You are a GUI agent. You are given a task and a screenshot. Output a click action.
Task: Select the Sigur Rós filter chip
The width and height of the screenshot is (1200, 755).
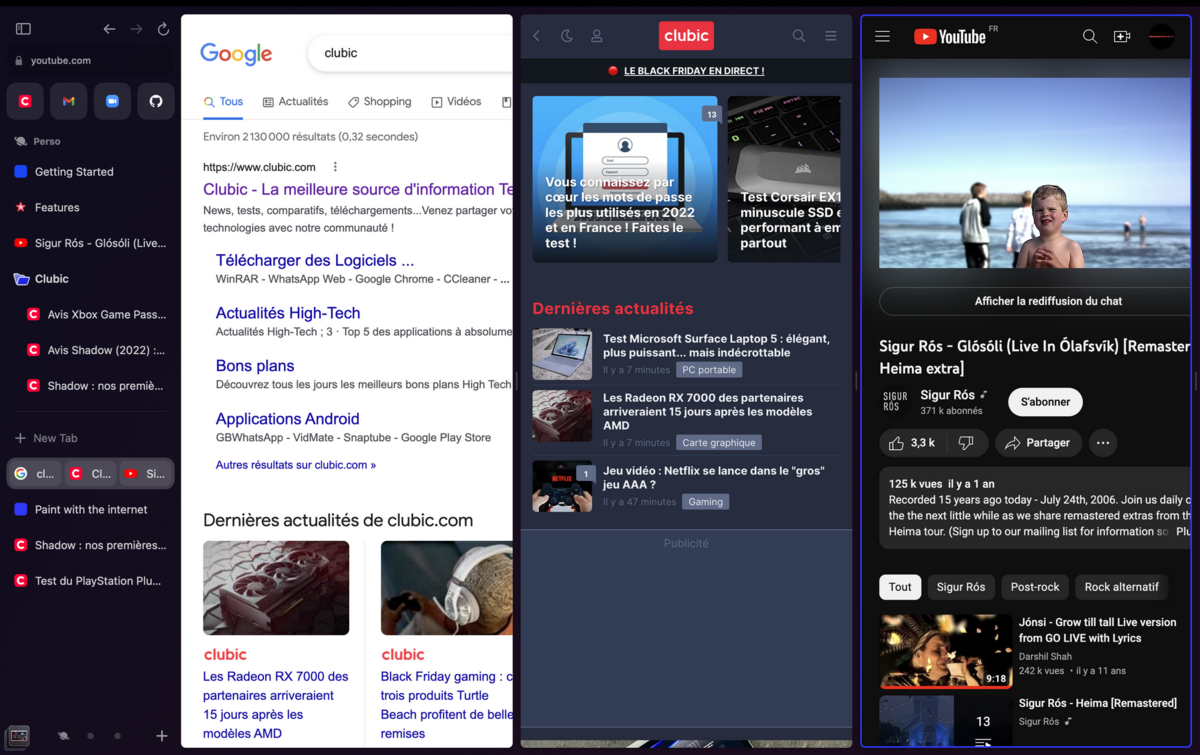tap(961, 587)
